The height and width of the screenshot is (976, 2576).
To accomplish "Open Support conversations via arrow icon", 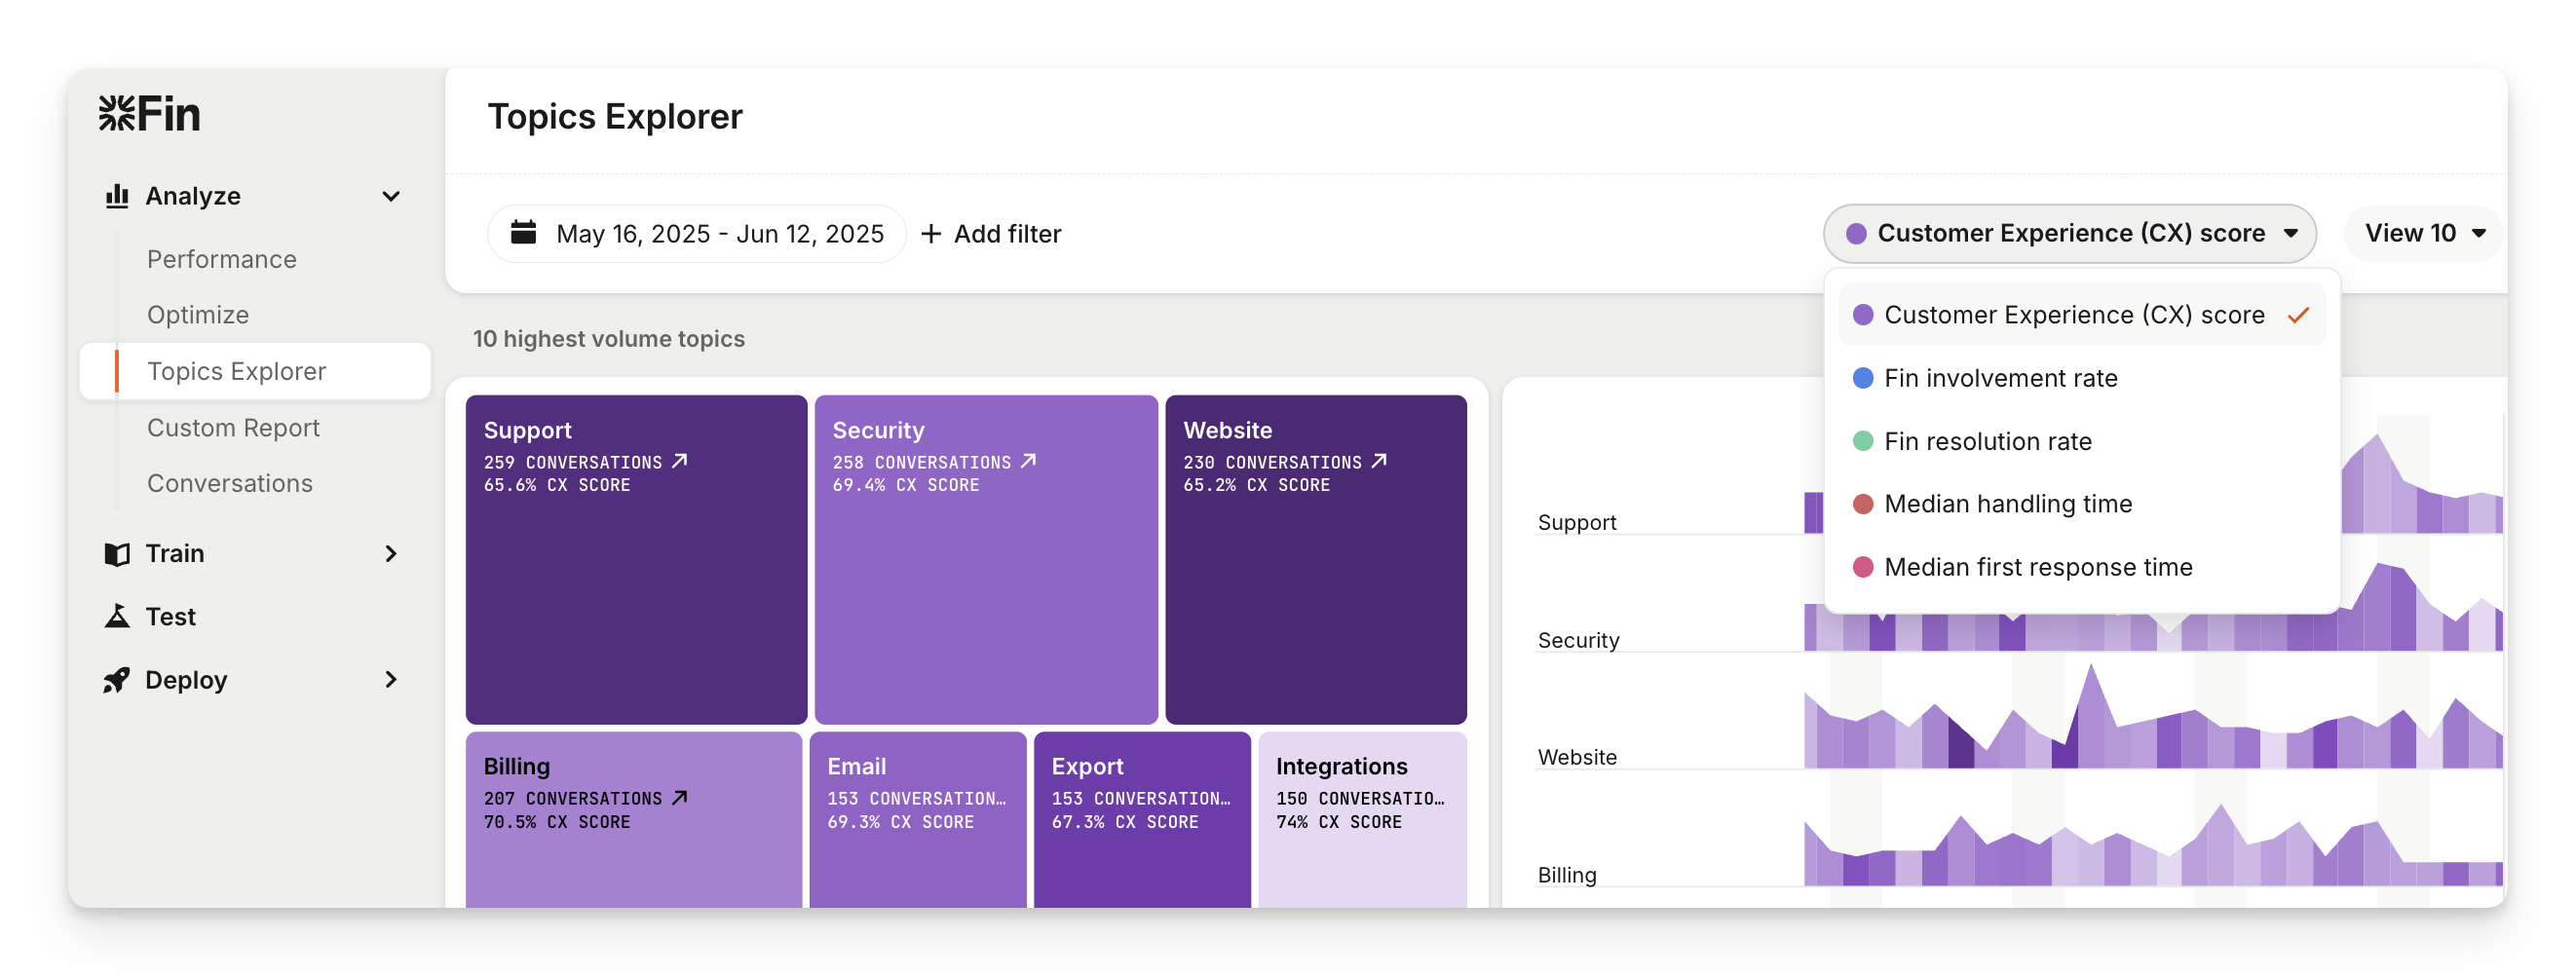I will (x=680, y=461).
